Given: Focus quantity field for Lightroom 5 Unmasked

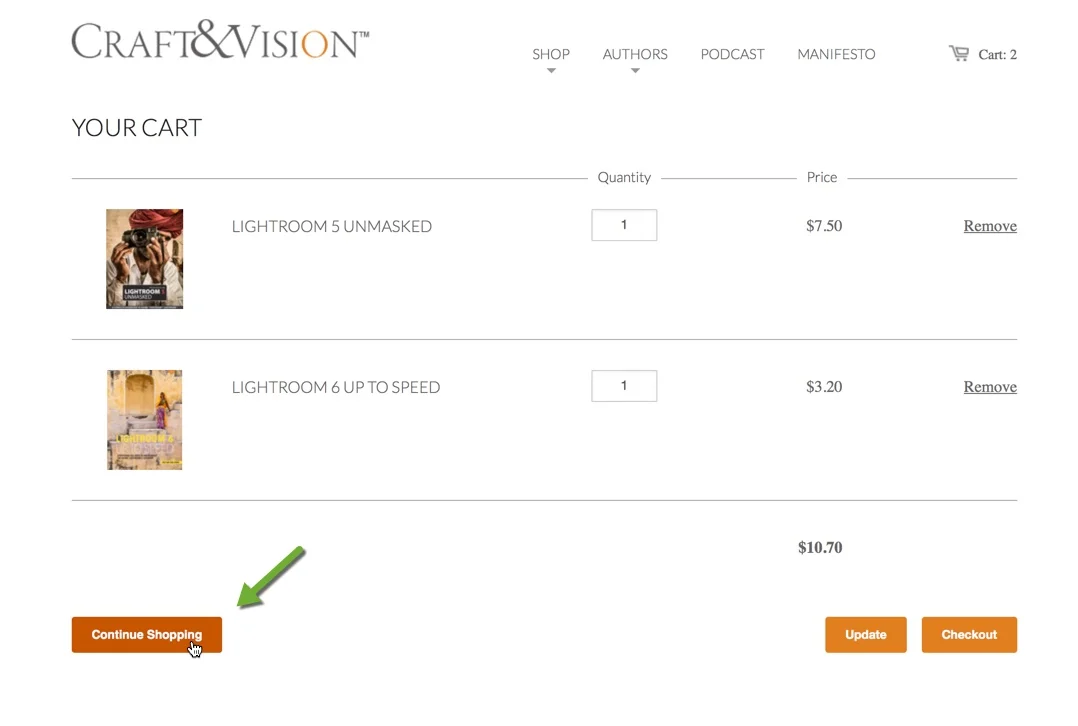Looking at the screenshot, I should [624, 225].
